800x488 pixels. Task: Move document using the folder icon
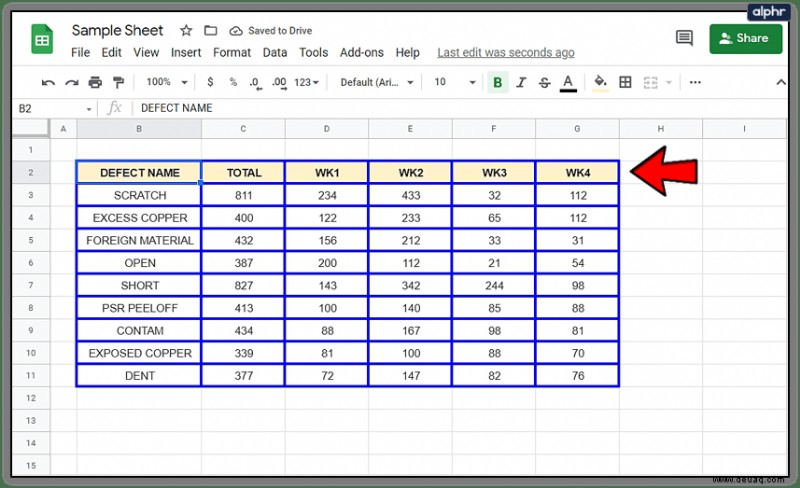click(x=210, y=31)
